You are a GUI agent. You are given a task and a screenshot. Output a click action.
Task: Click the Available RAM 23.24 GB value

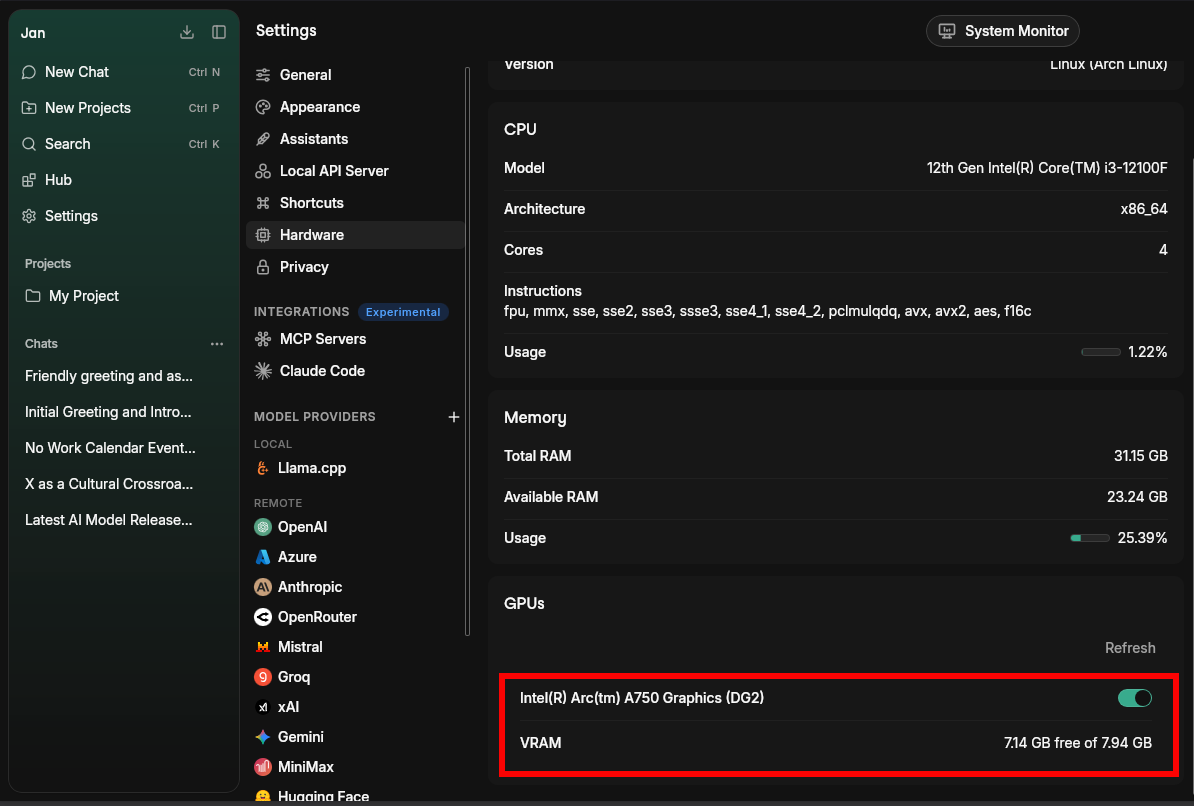pos(1137,497)
